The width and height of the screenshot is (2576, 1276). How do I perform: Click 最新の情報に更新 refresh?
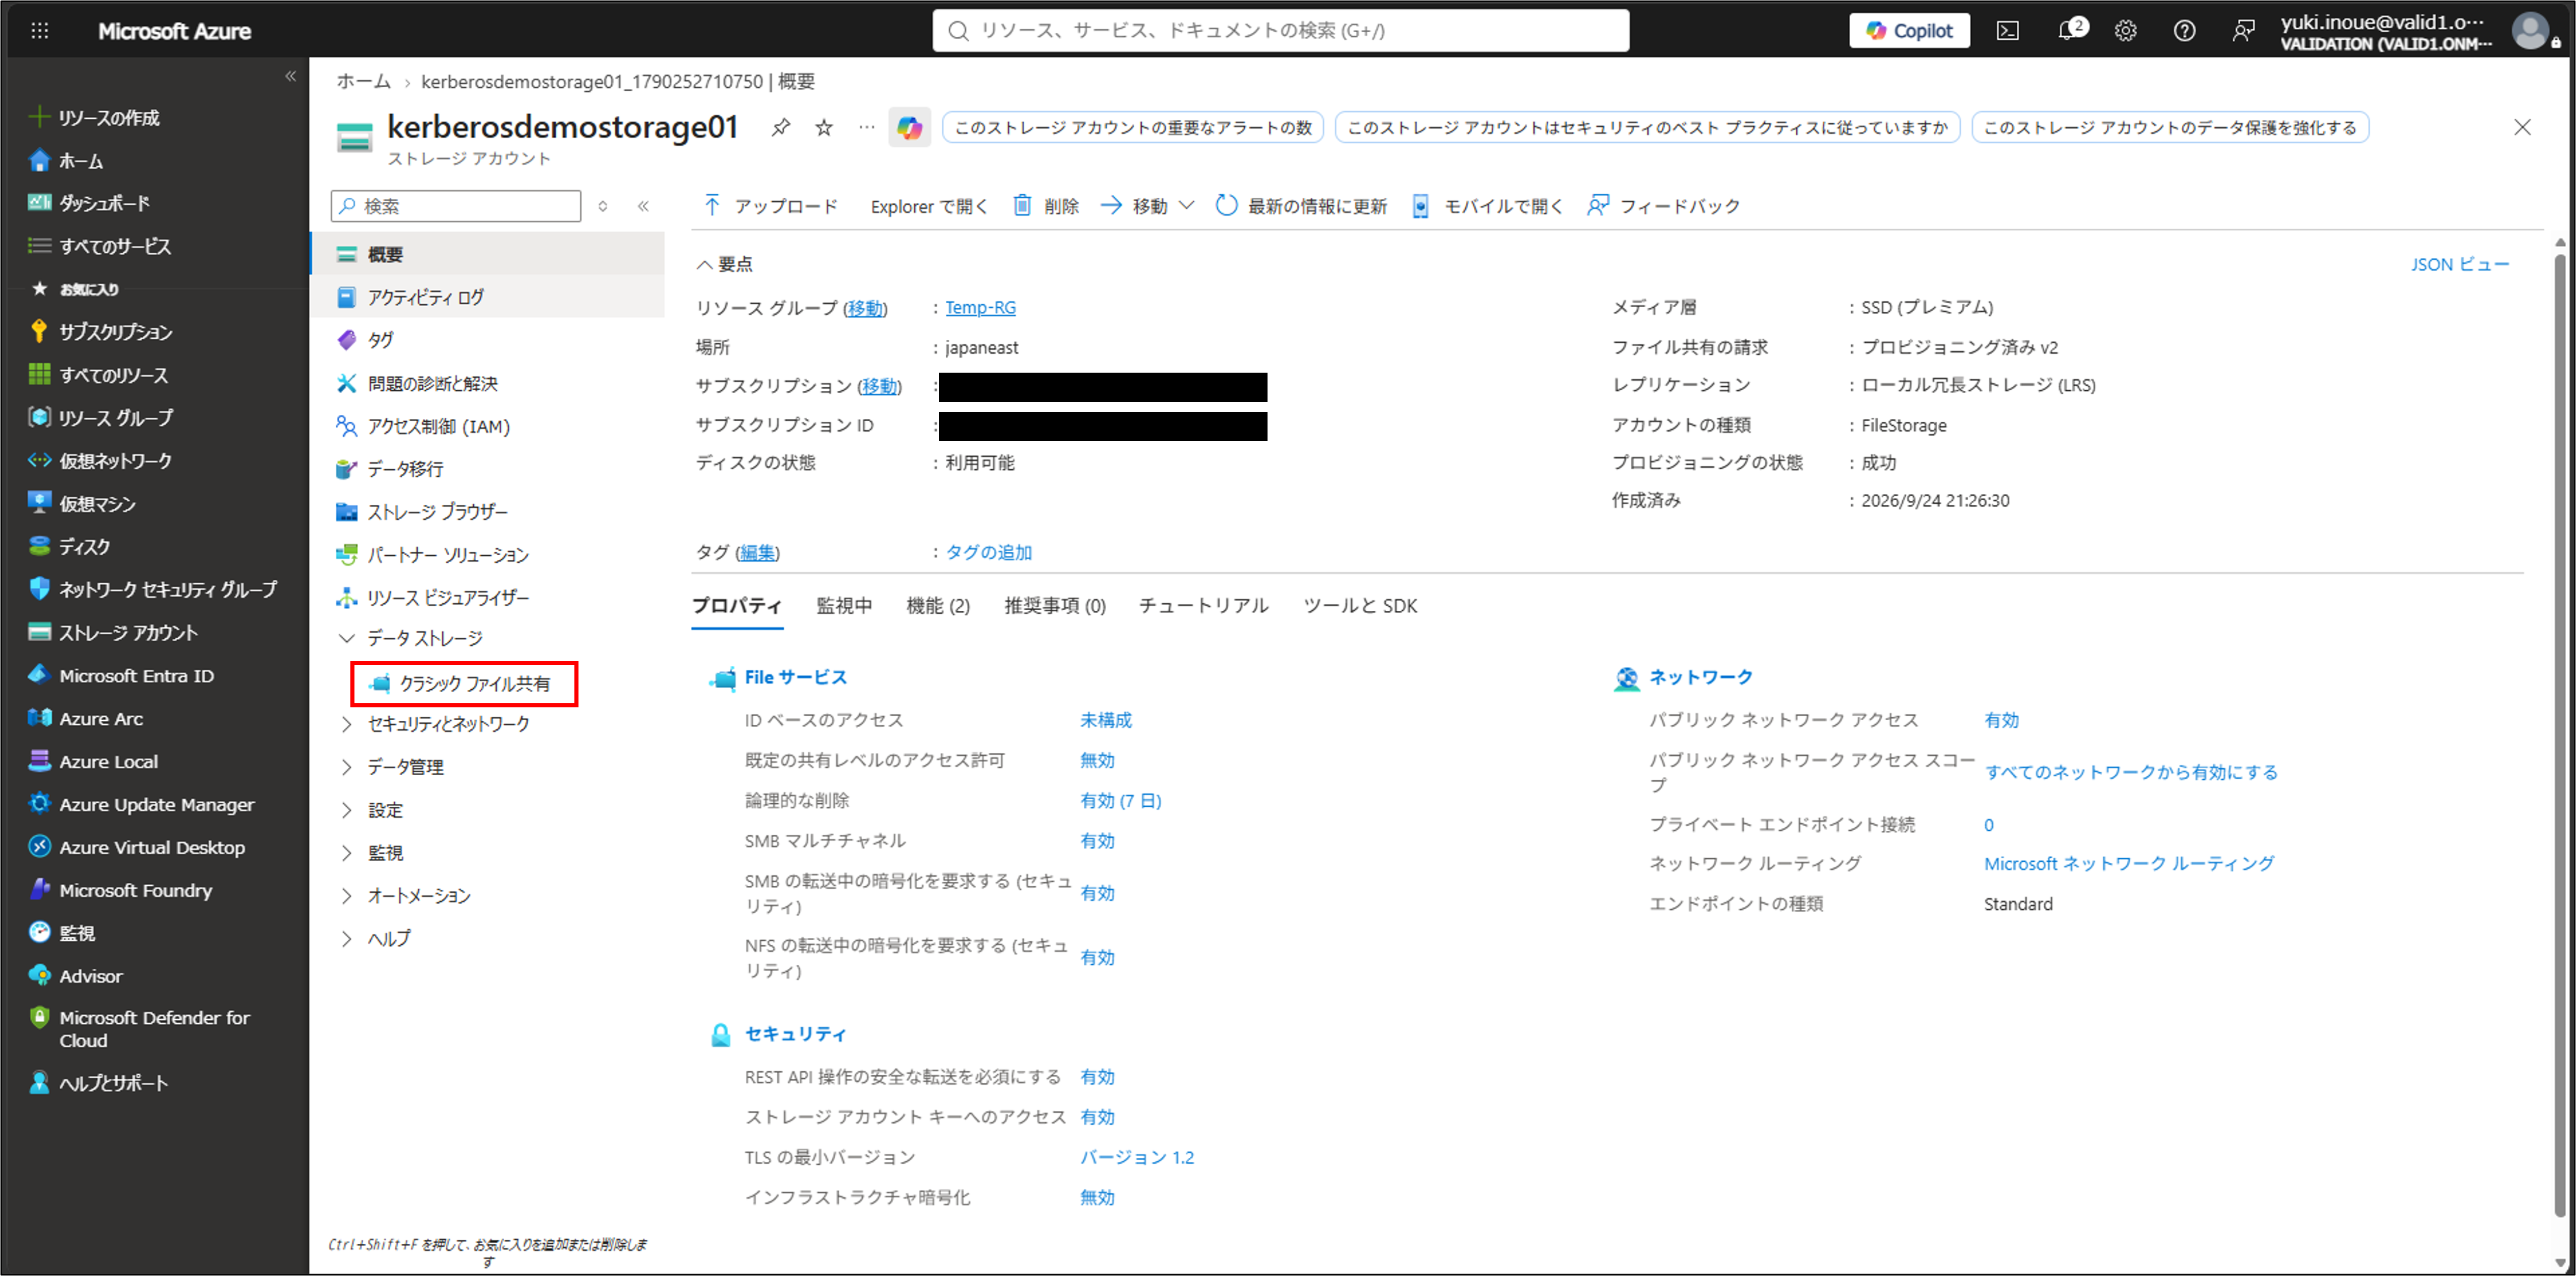pos(1301,206)
